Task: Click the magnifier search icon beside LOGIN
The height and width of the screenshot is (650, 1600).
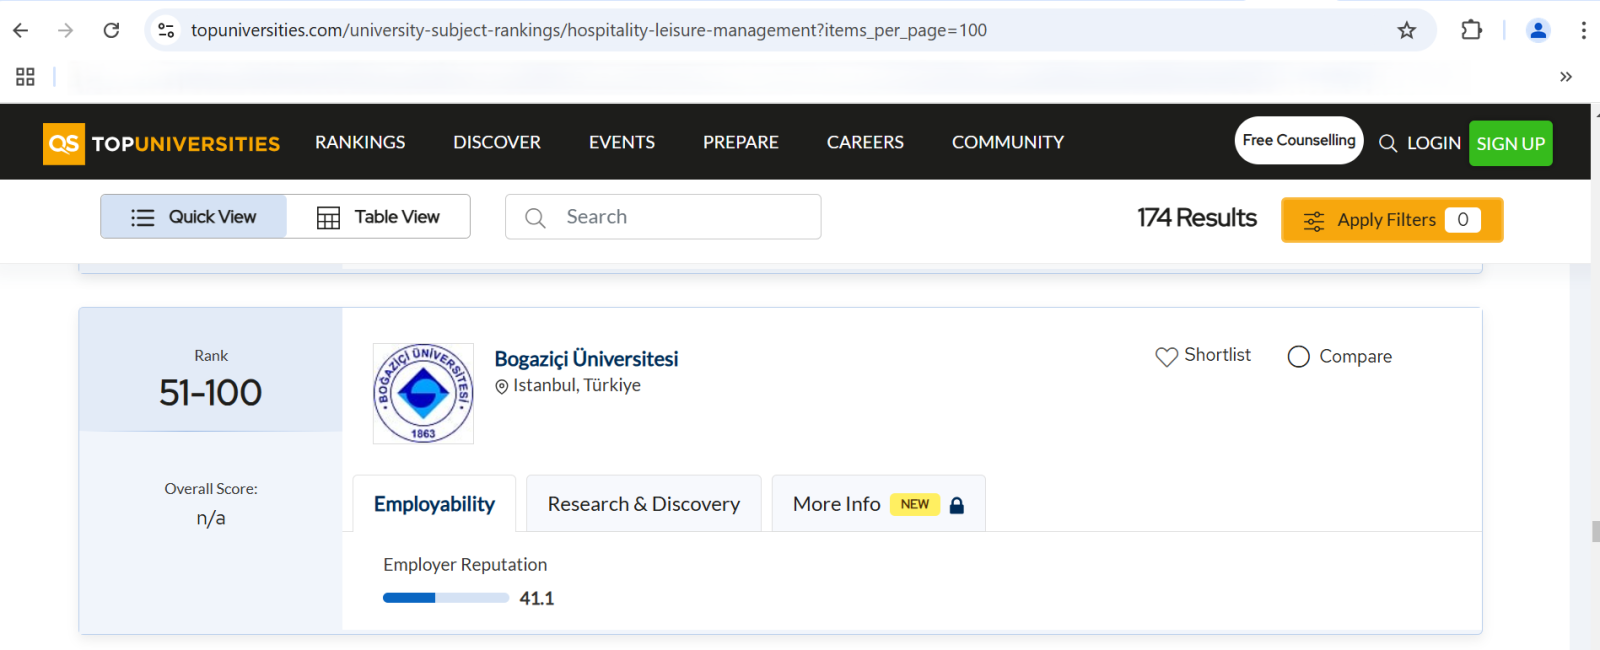Action: tap(1387, 143)
